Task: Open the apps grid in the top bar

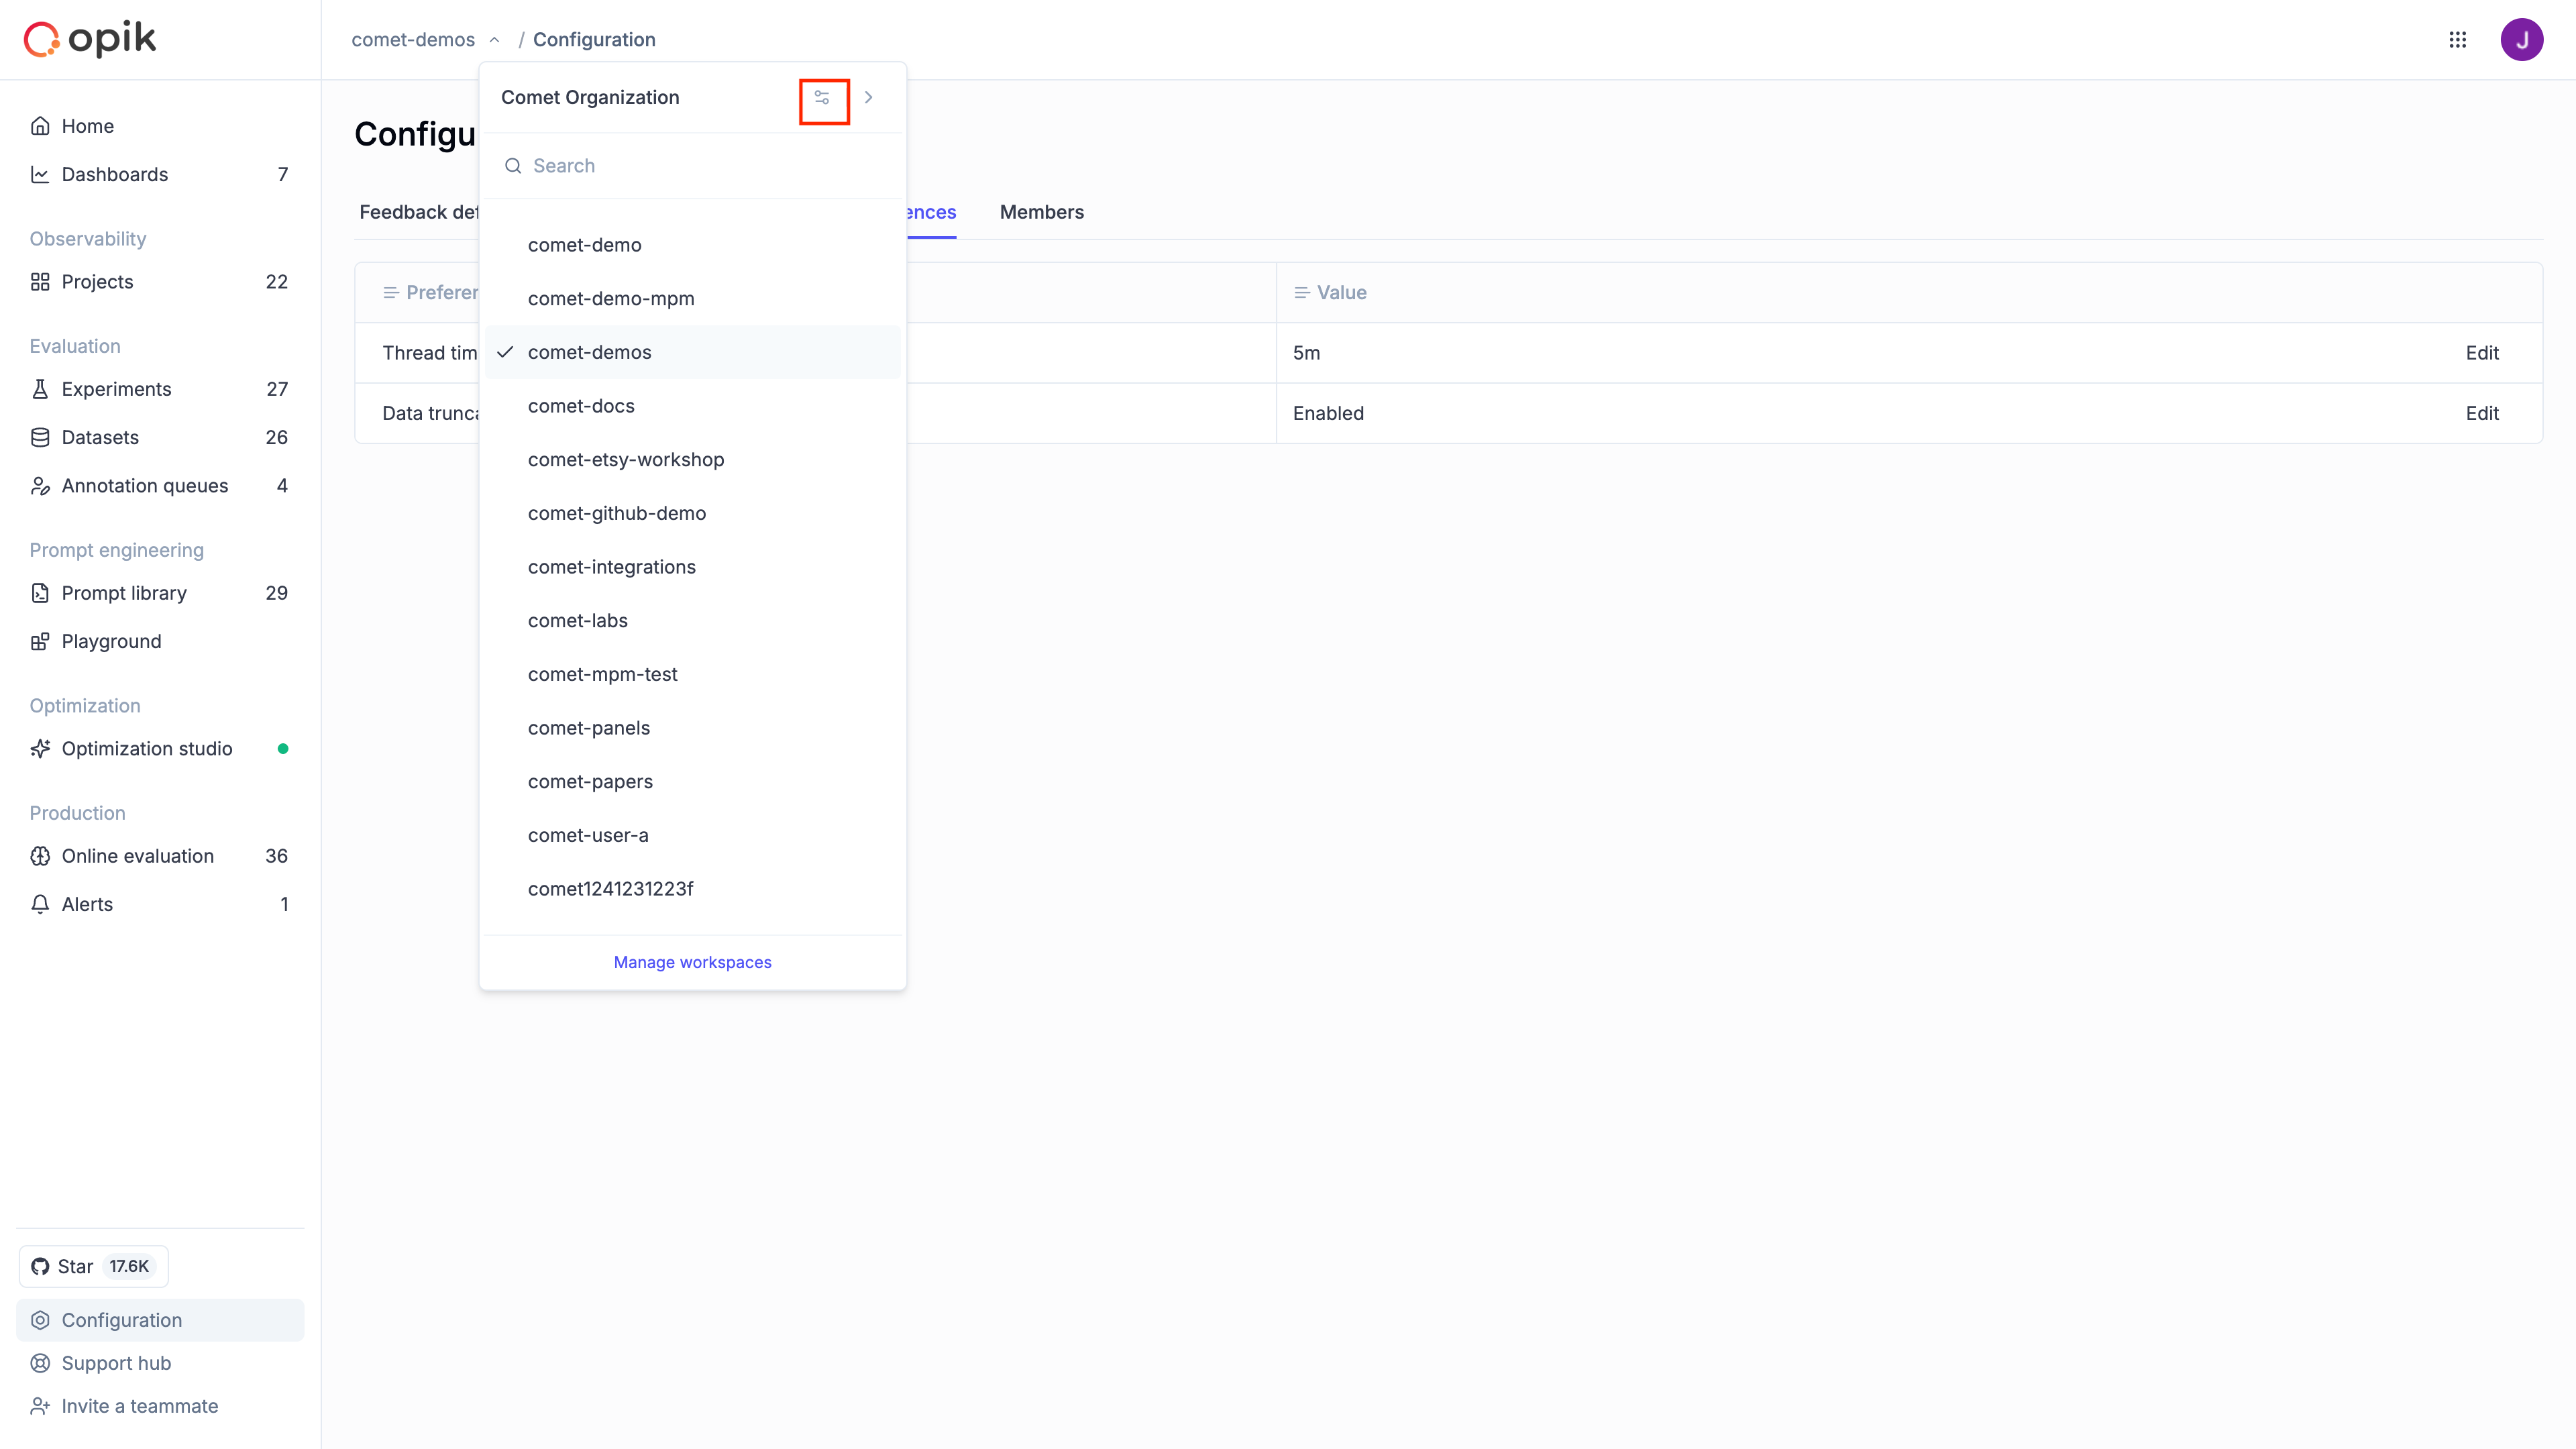Action: (x=2459, y=39)
